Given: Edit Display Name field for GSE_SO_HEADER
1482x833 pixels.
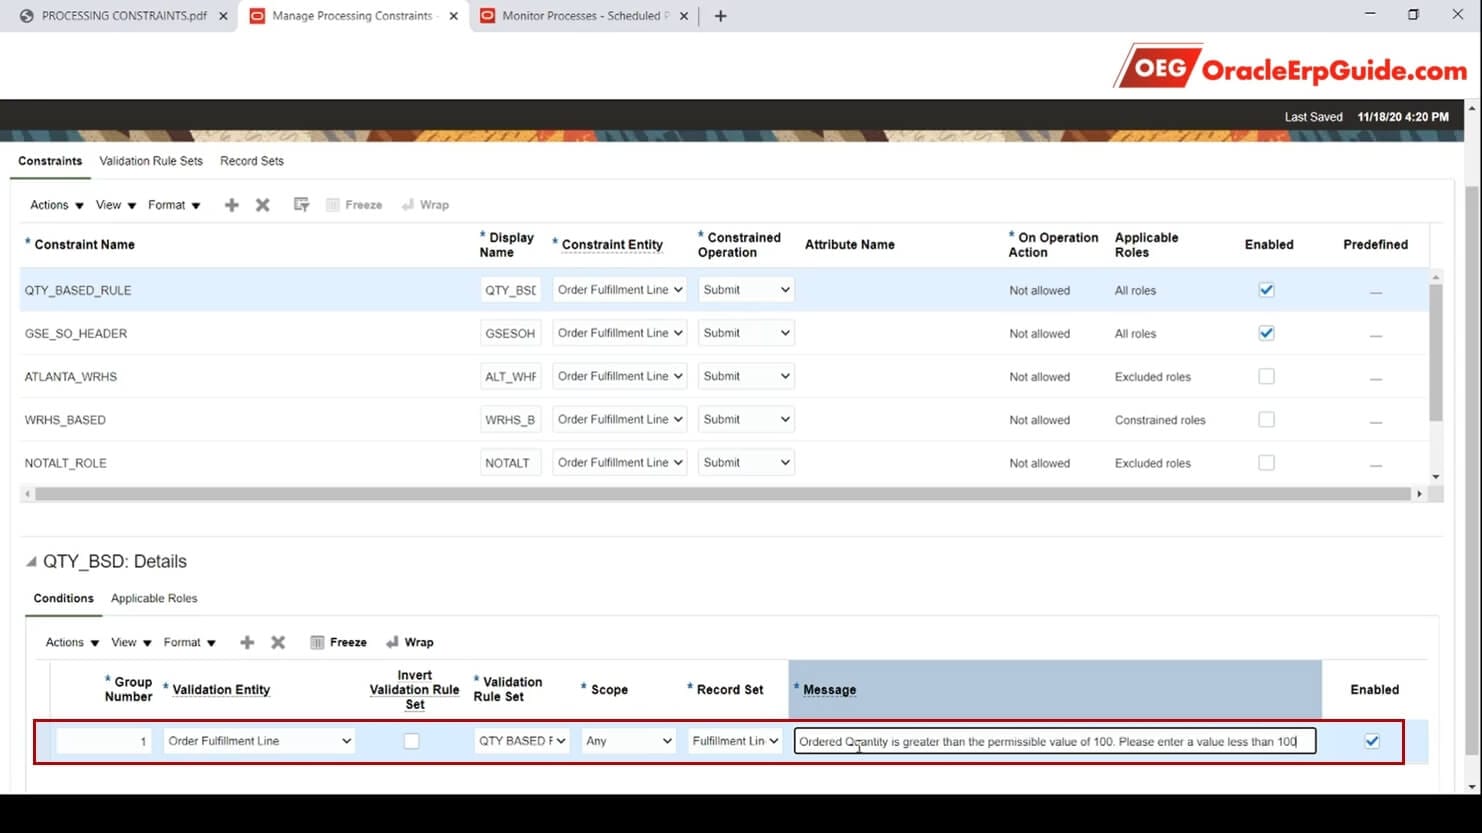Looking at the screenshot, I should pos(510,333).
